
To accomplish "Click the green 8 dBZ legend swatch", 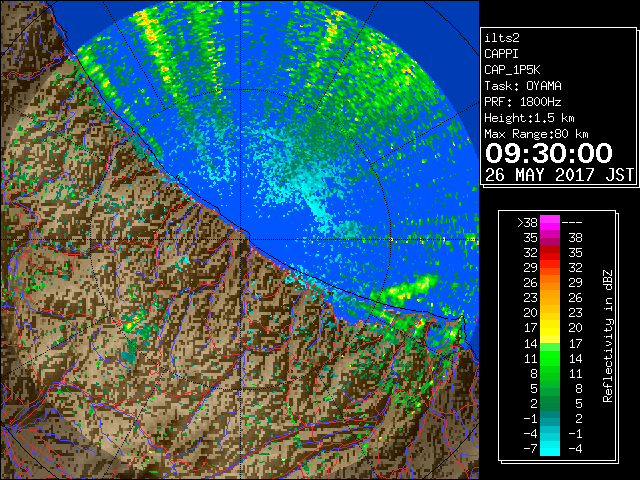I will point(550,373).
